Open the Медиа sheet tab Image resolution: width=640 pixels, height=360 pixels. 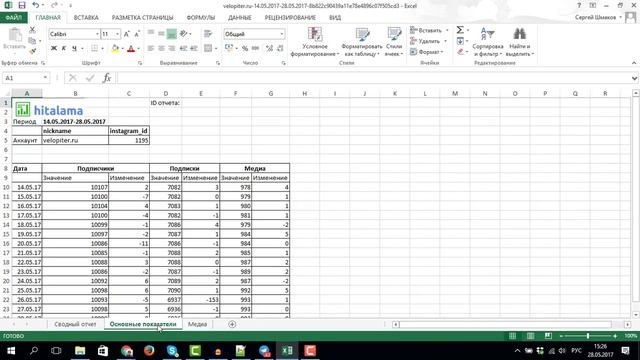pos(197,324)
